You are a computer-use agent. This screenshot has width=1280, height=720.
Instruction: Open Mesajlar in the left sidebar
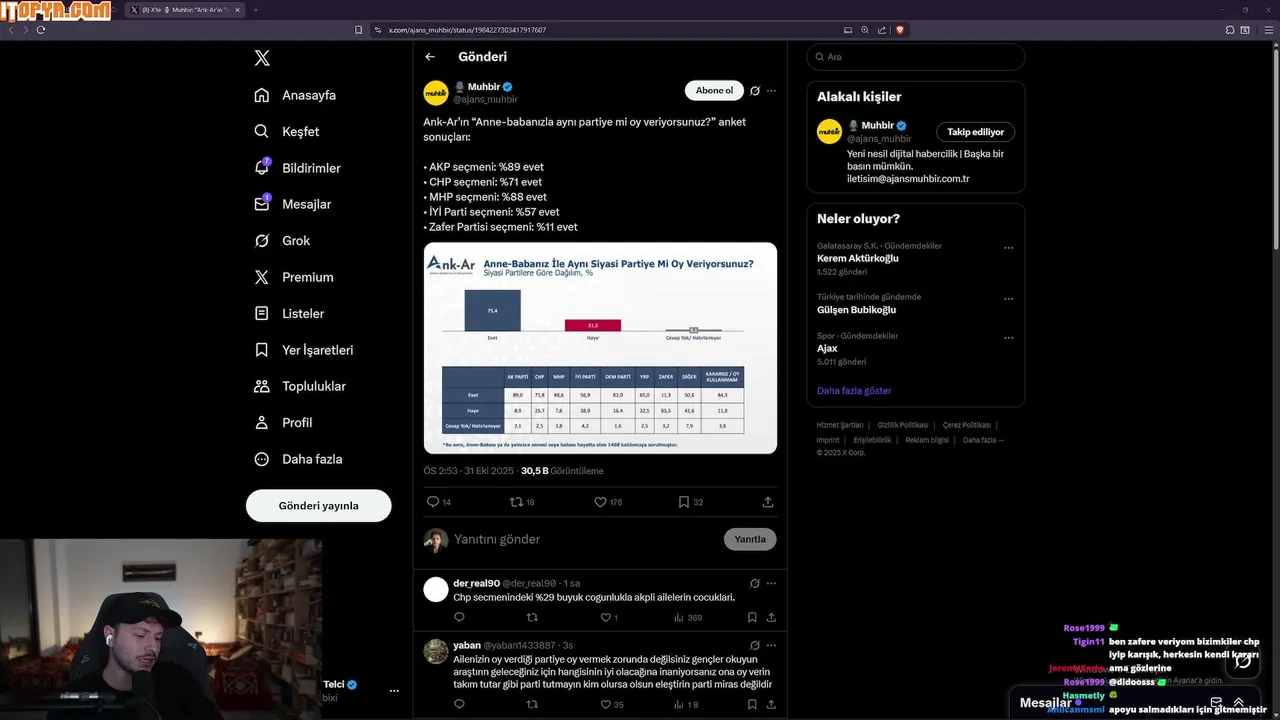coord(292,204)
